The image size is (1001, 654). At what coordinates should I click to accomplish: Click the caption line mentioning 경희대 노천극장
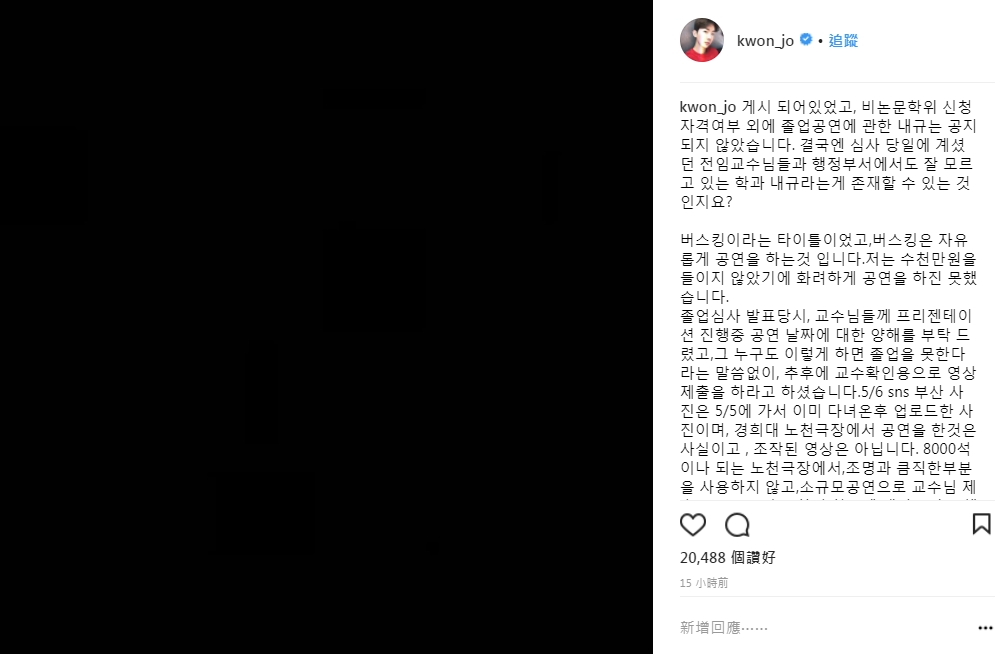click(x=828, y=429)
